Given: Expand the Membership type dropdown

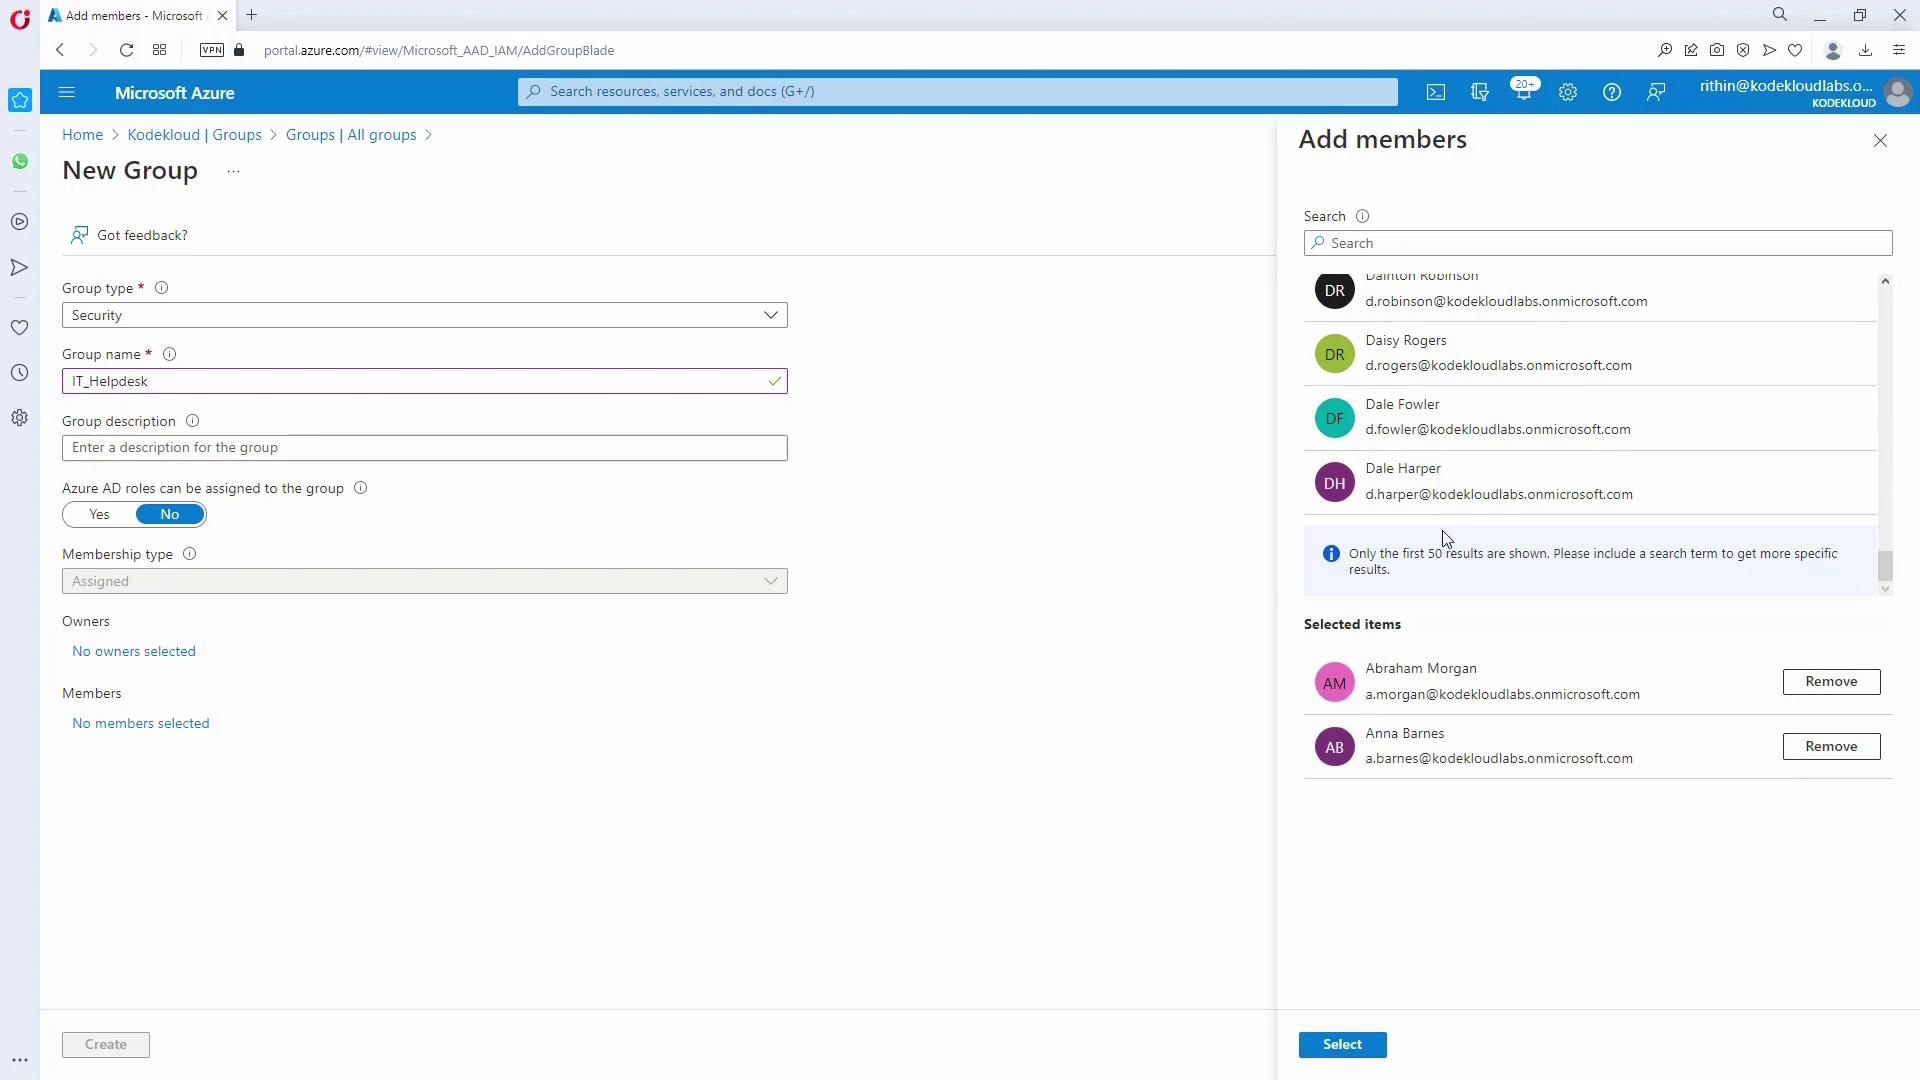Looking at the screenshot, I should click(424, 581).
